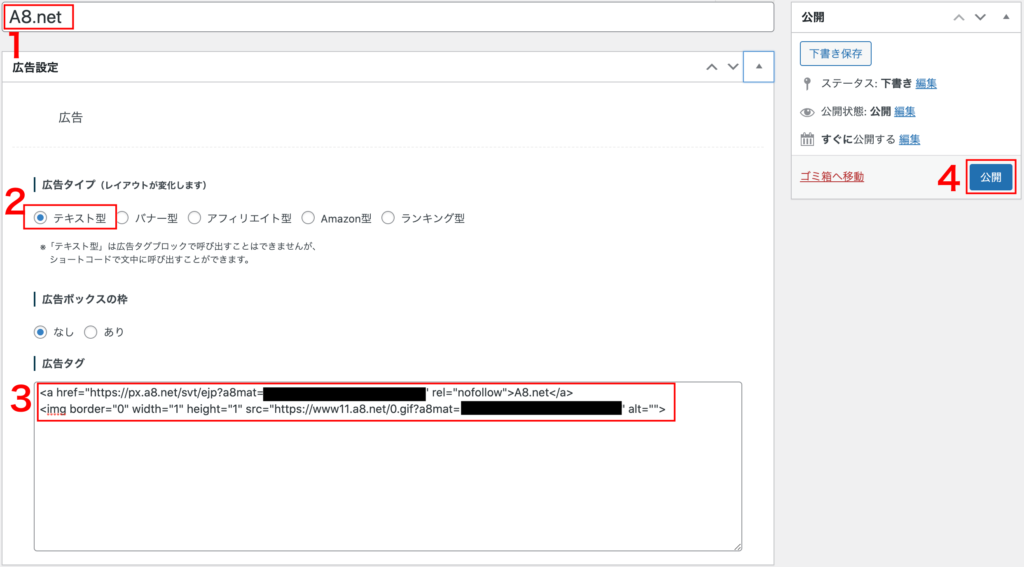
Task: Select テキスト型 ad type radio button
Action: (x=40, y=218)
